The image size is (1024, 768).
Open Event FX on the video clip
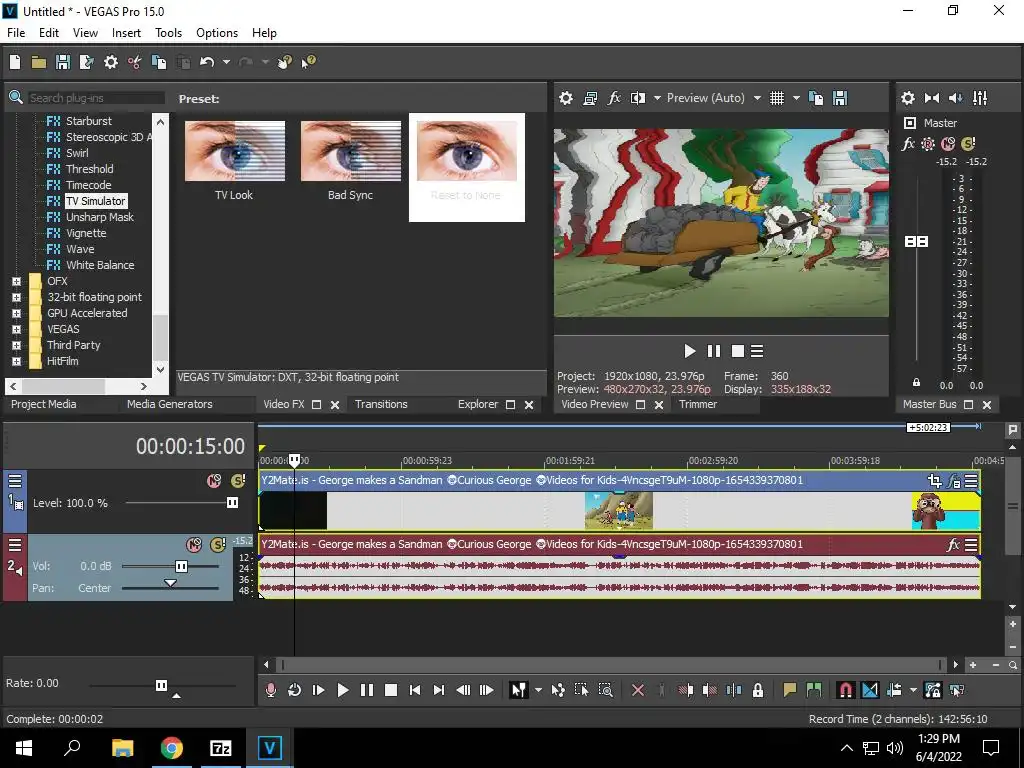click(x=953, y=481)
